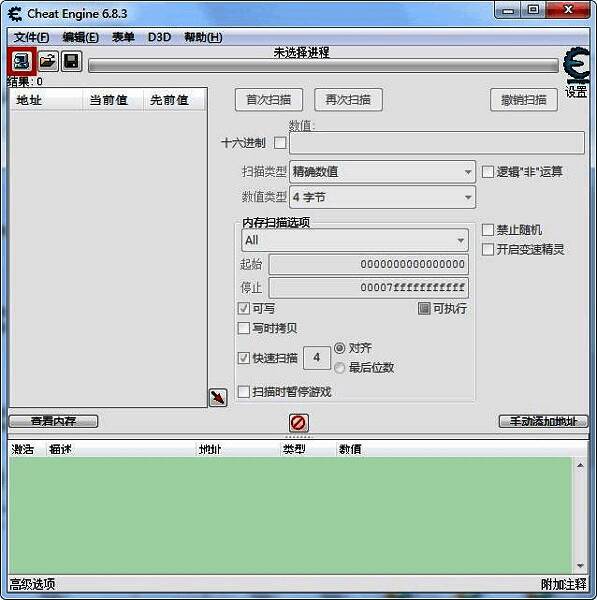Enable 禁止随机 checkbox
Screen dimensions: 597x600
coord(488,230)
